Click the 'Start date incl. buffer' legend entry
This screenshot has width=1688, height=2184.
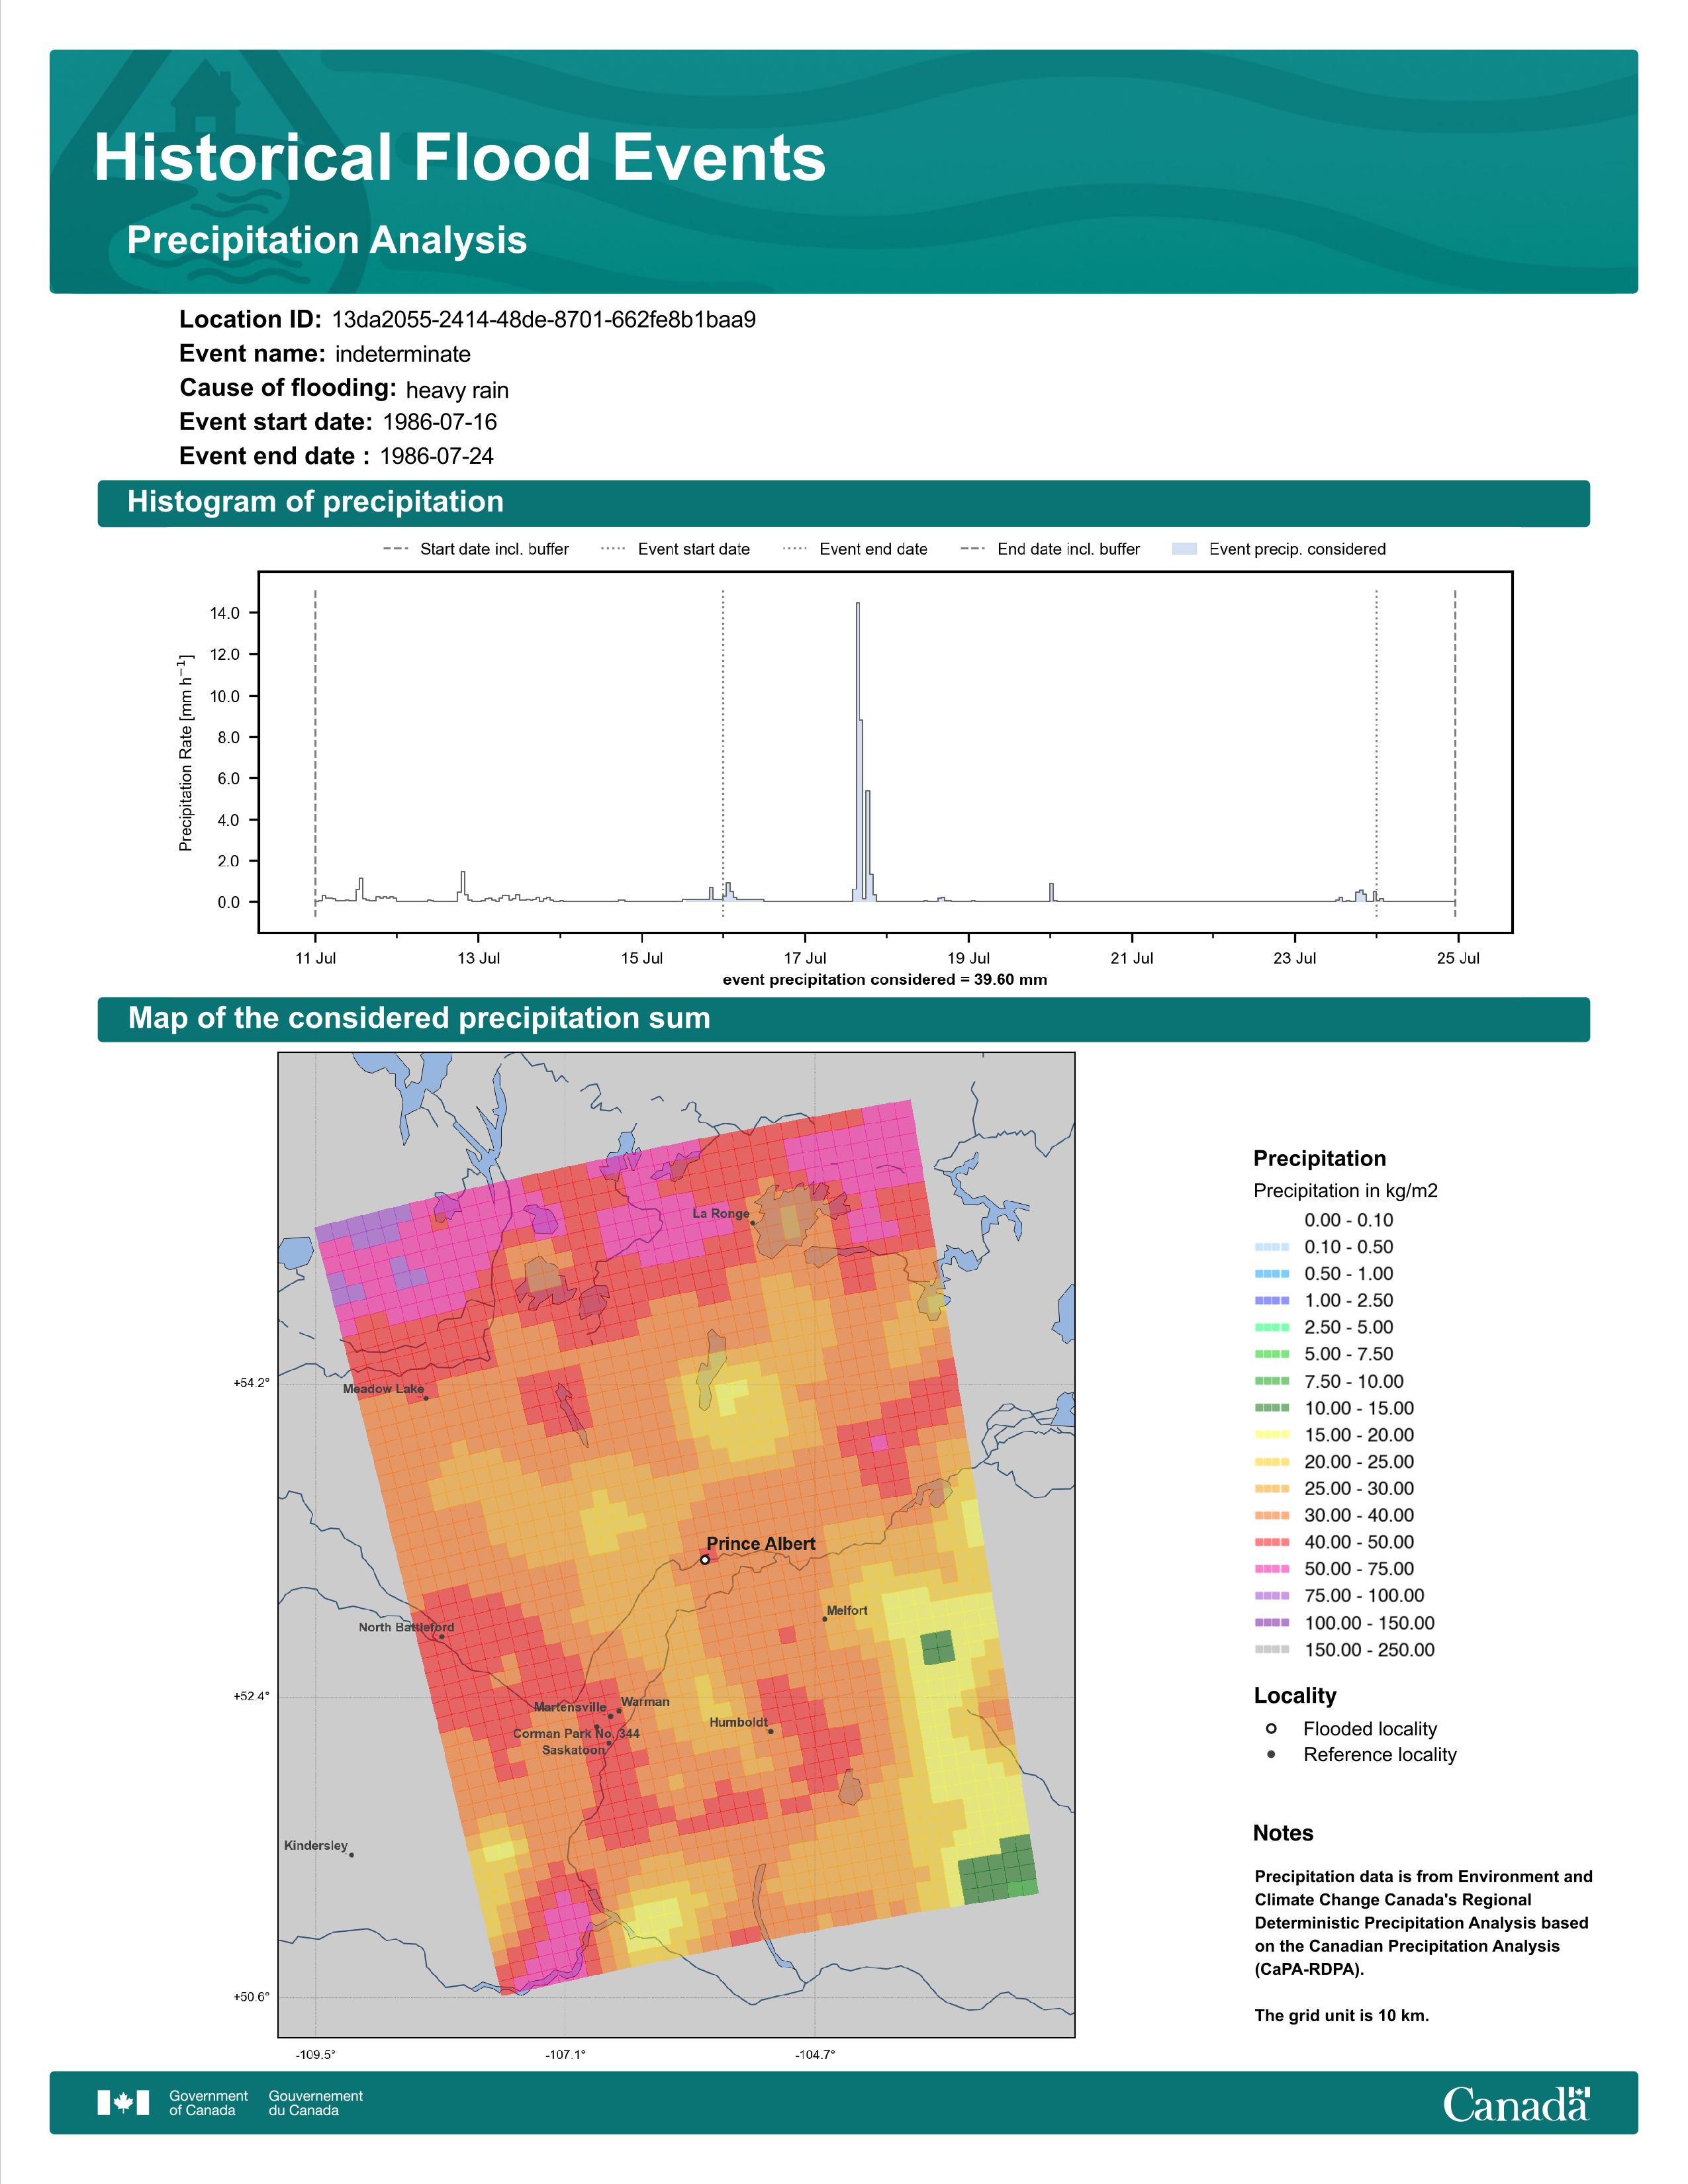(x=476, y=549)
